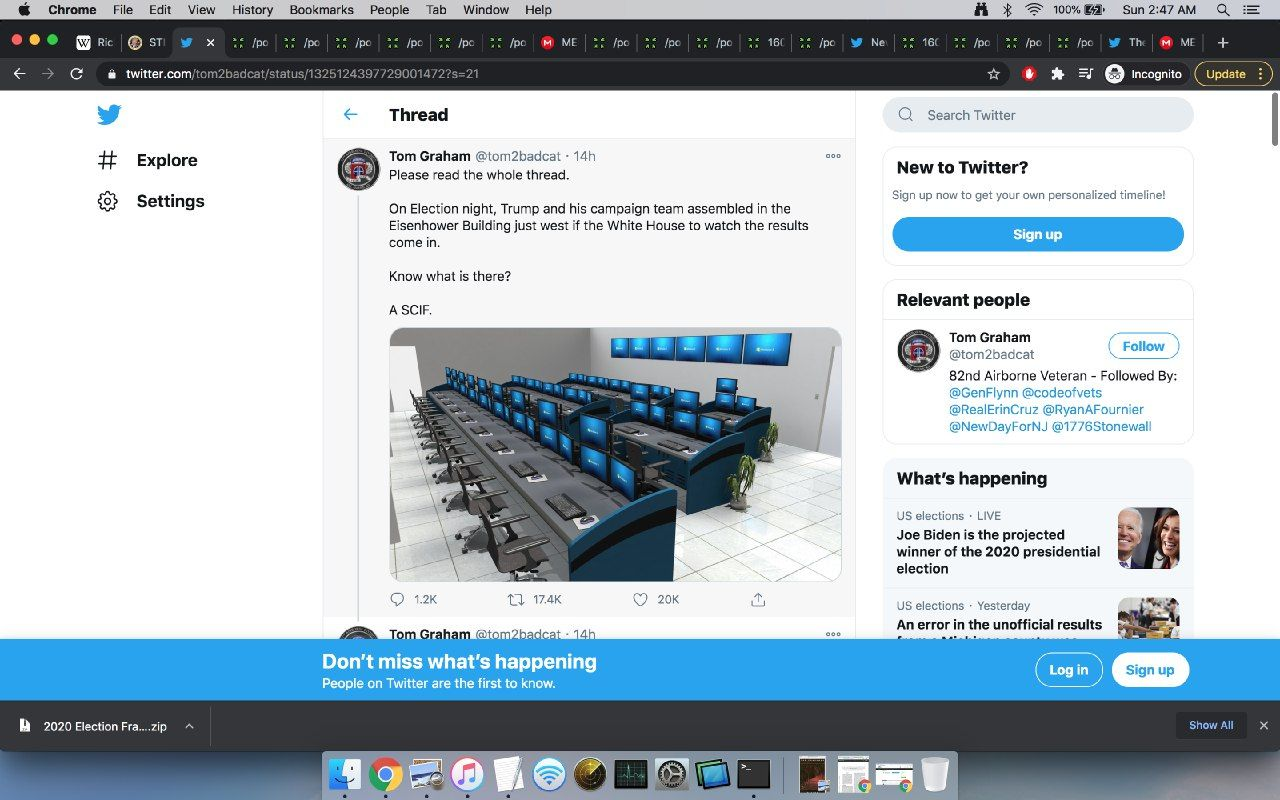This screenshot has height=800, width=1280.
Task: Open Chrome's media controls icon
Action: coord(1085,73)
